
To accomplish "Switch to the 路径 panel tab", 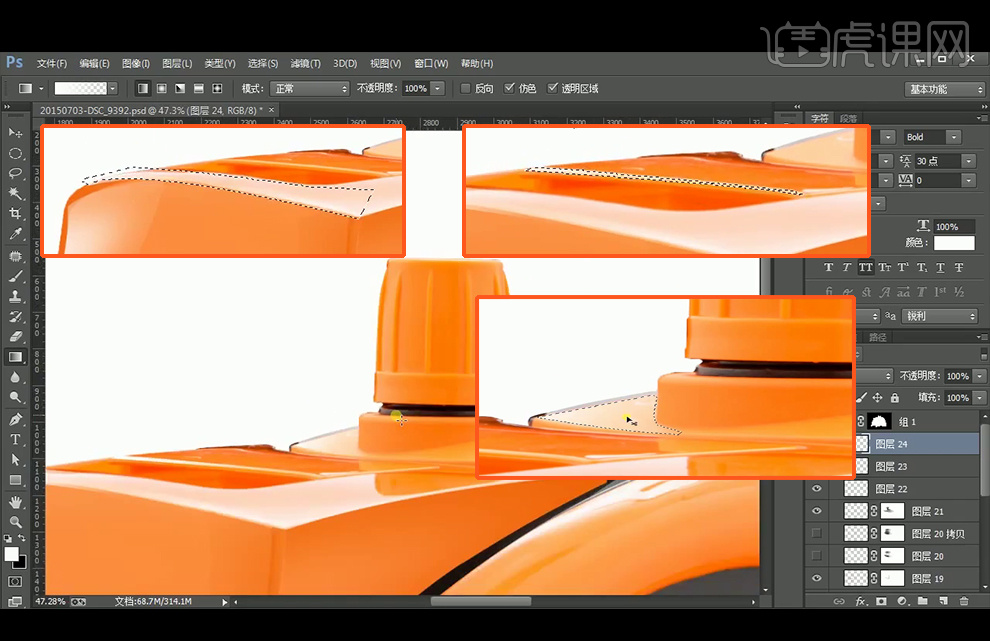I will (877, 337).
